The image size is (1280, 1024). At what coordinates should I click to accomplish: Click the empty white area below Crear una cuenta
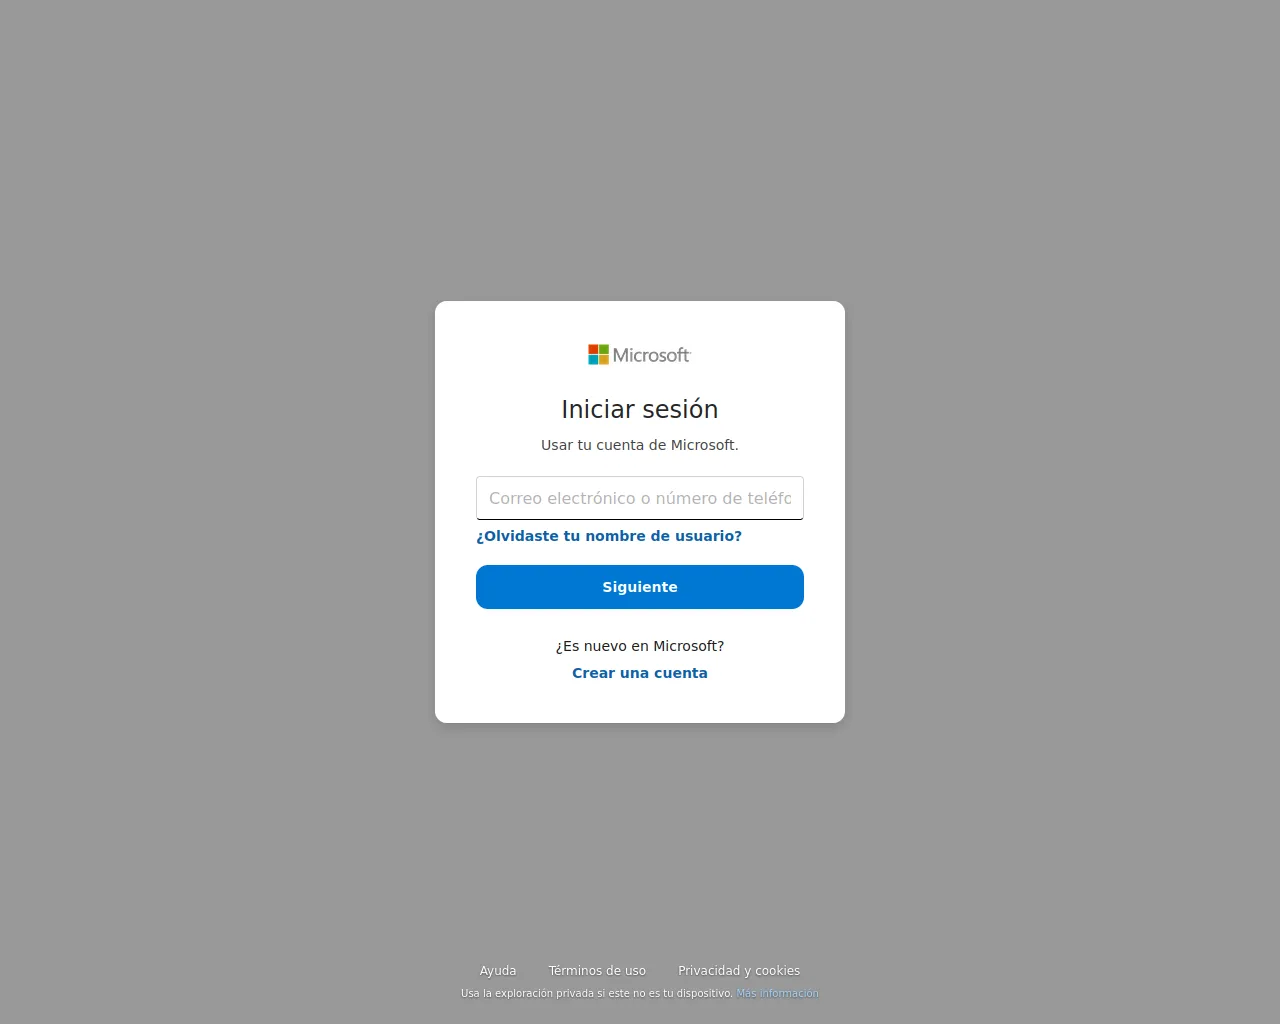(x=640, y=703)
